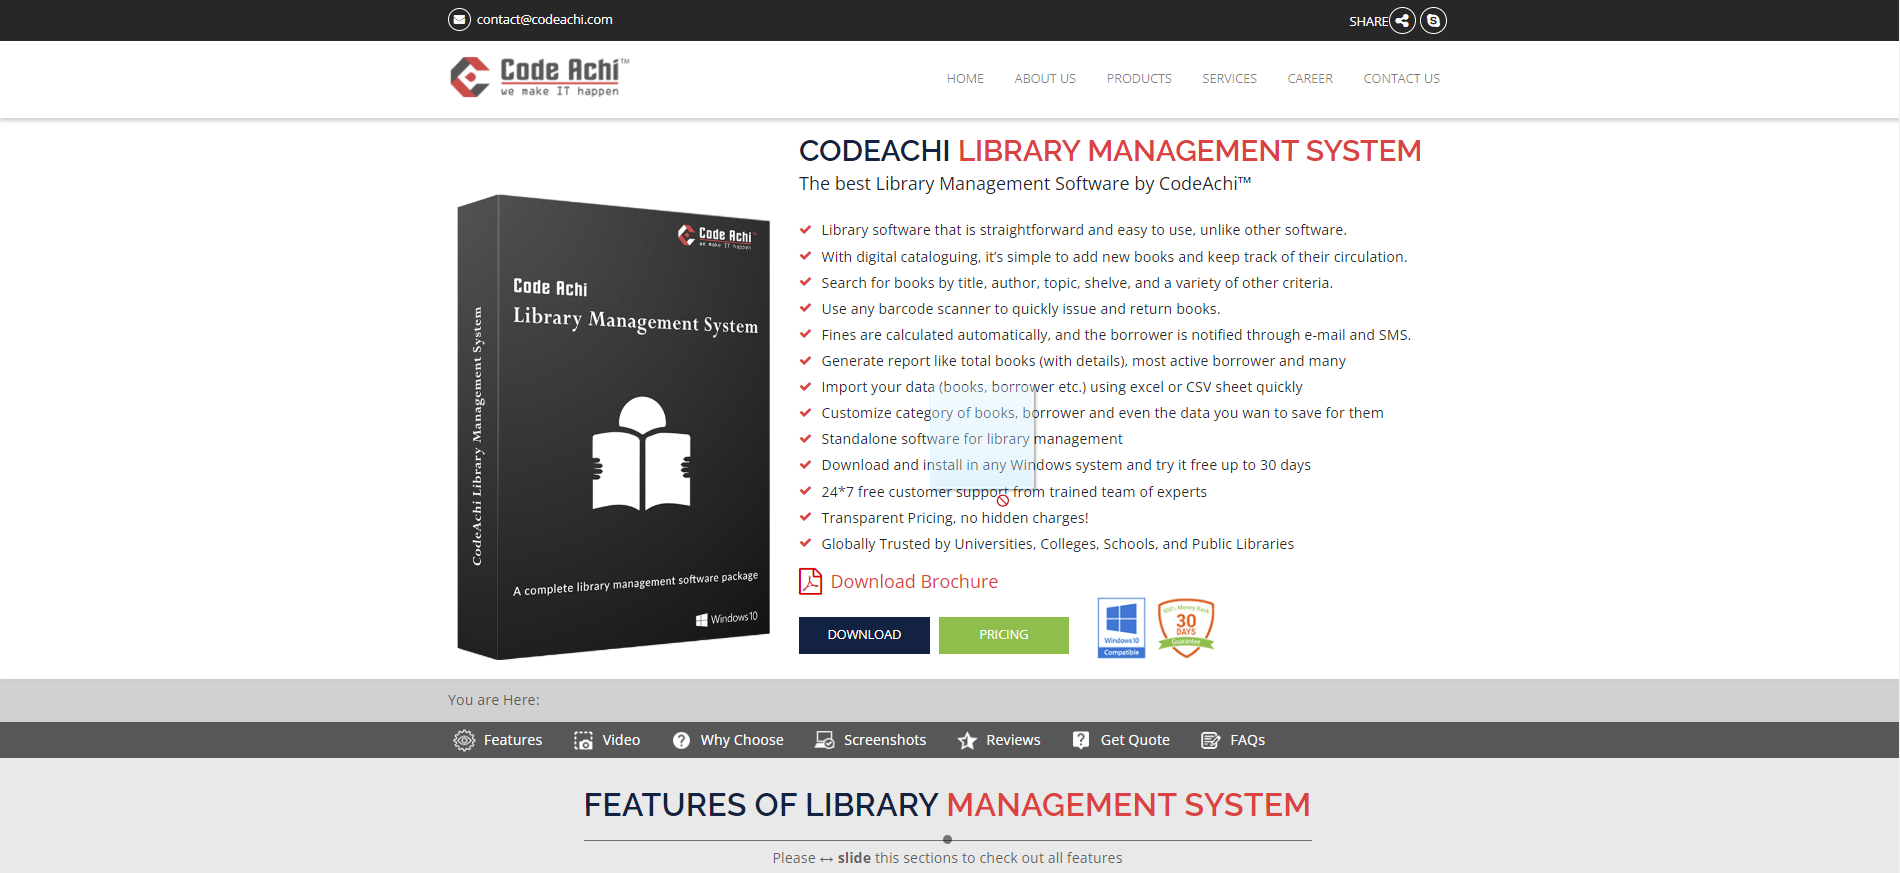Click the Code Achi logo

[x=540, y=77]
